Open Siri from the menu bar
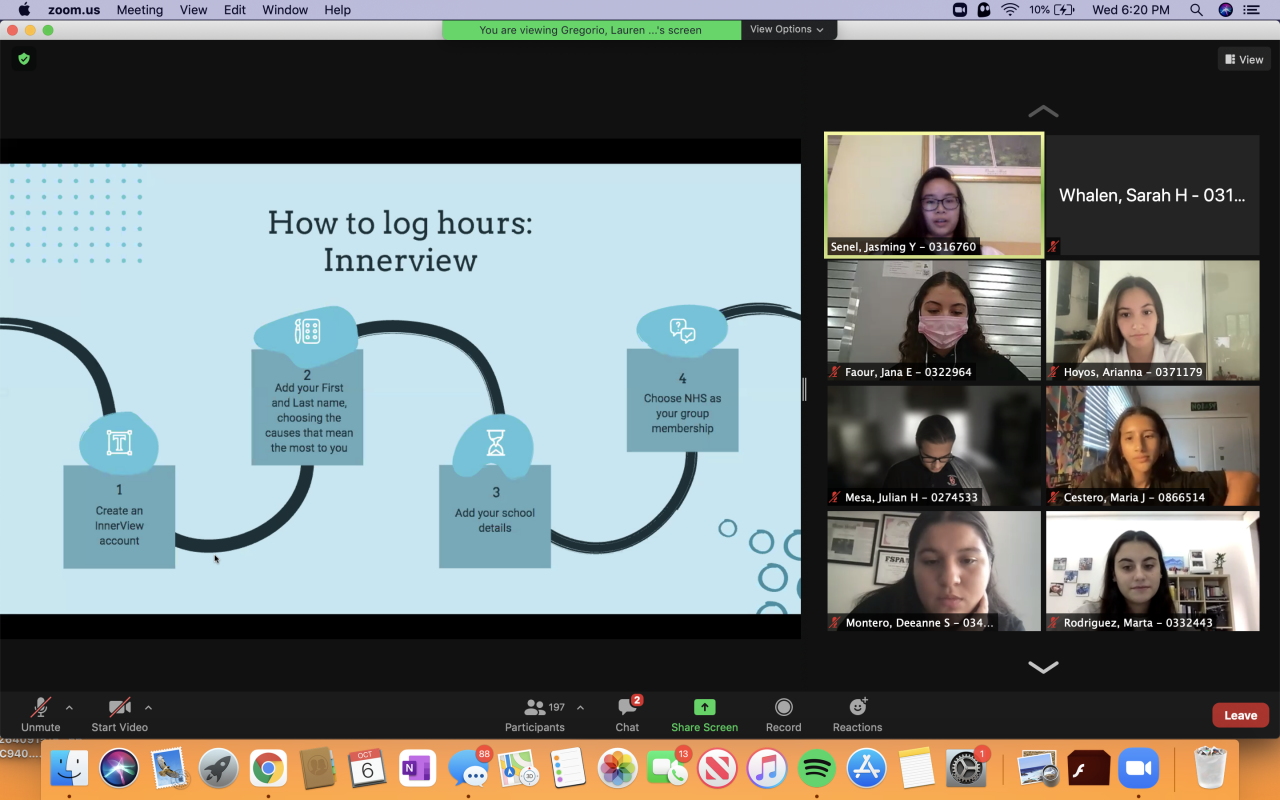 (x=1225, y=10)
